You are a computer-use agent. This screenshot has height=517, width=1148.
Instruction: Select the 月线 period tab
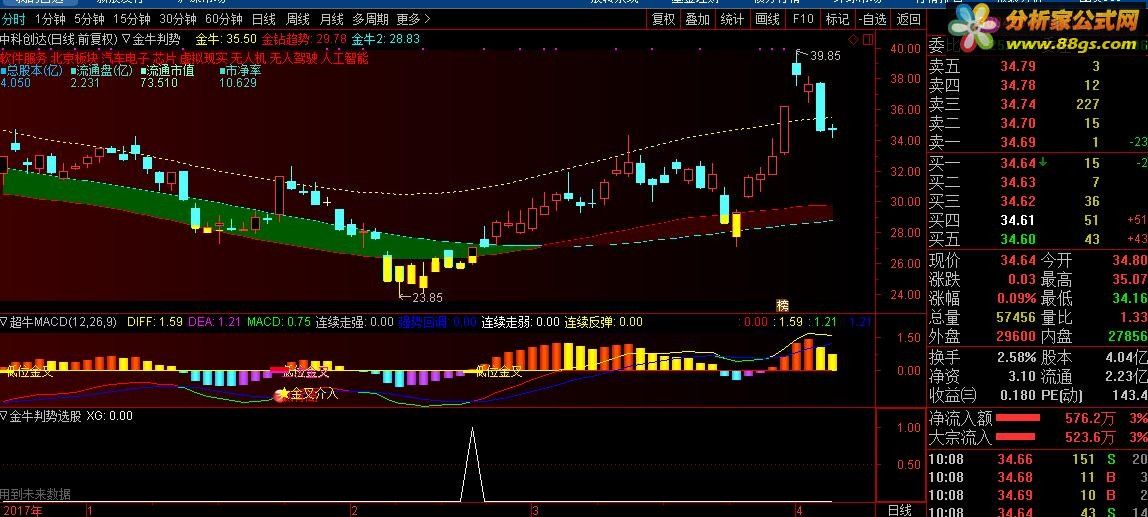pyautogui.click(x=332, y=19)
